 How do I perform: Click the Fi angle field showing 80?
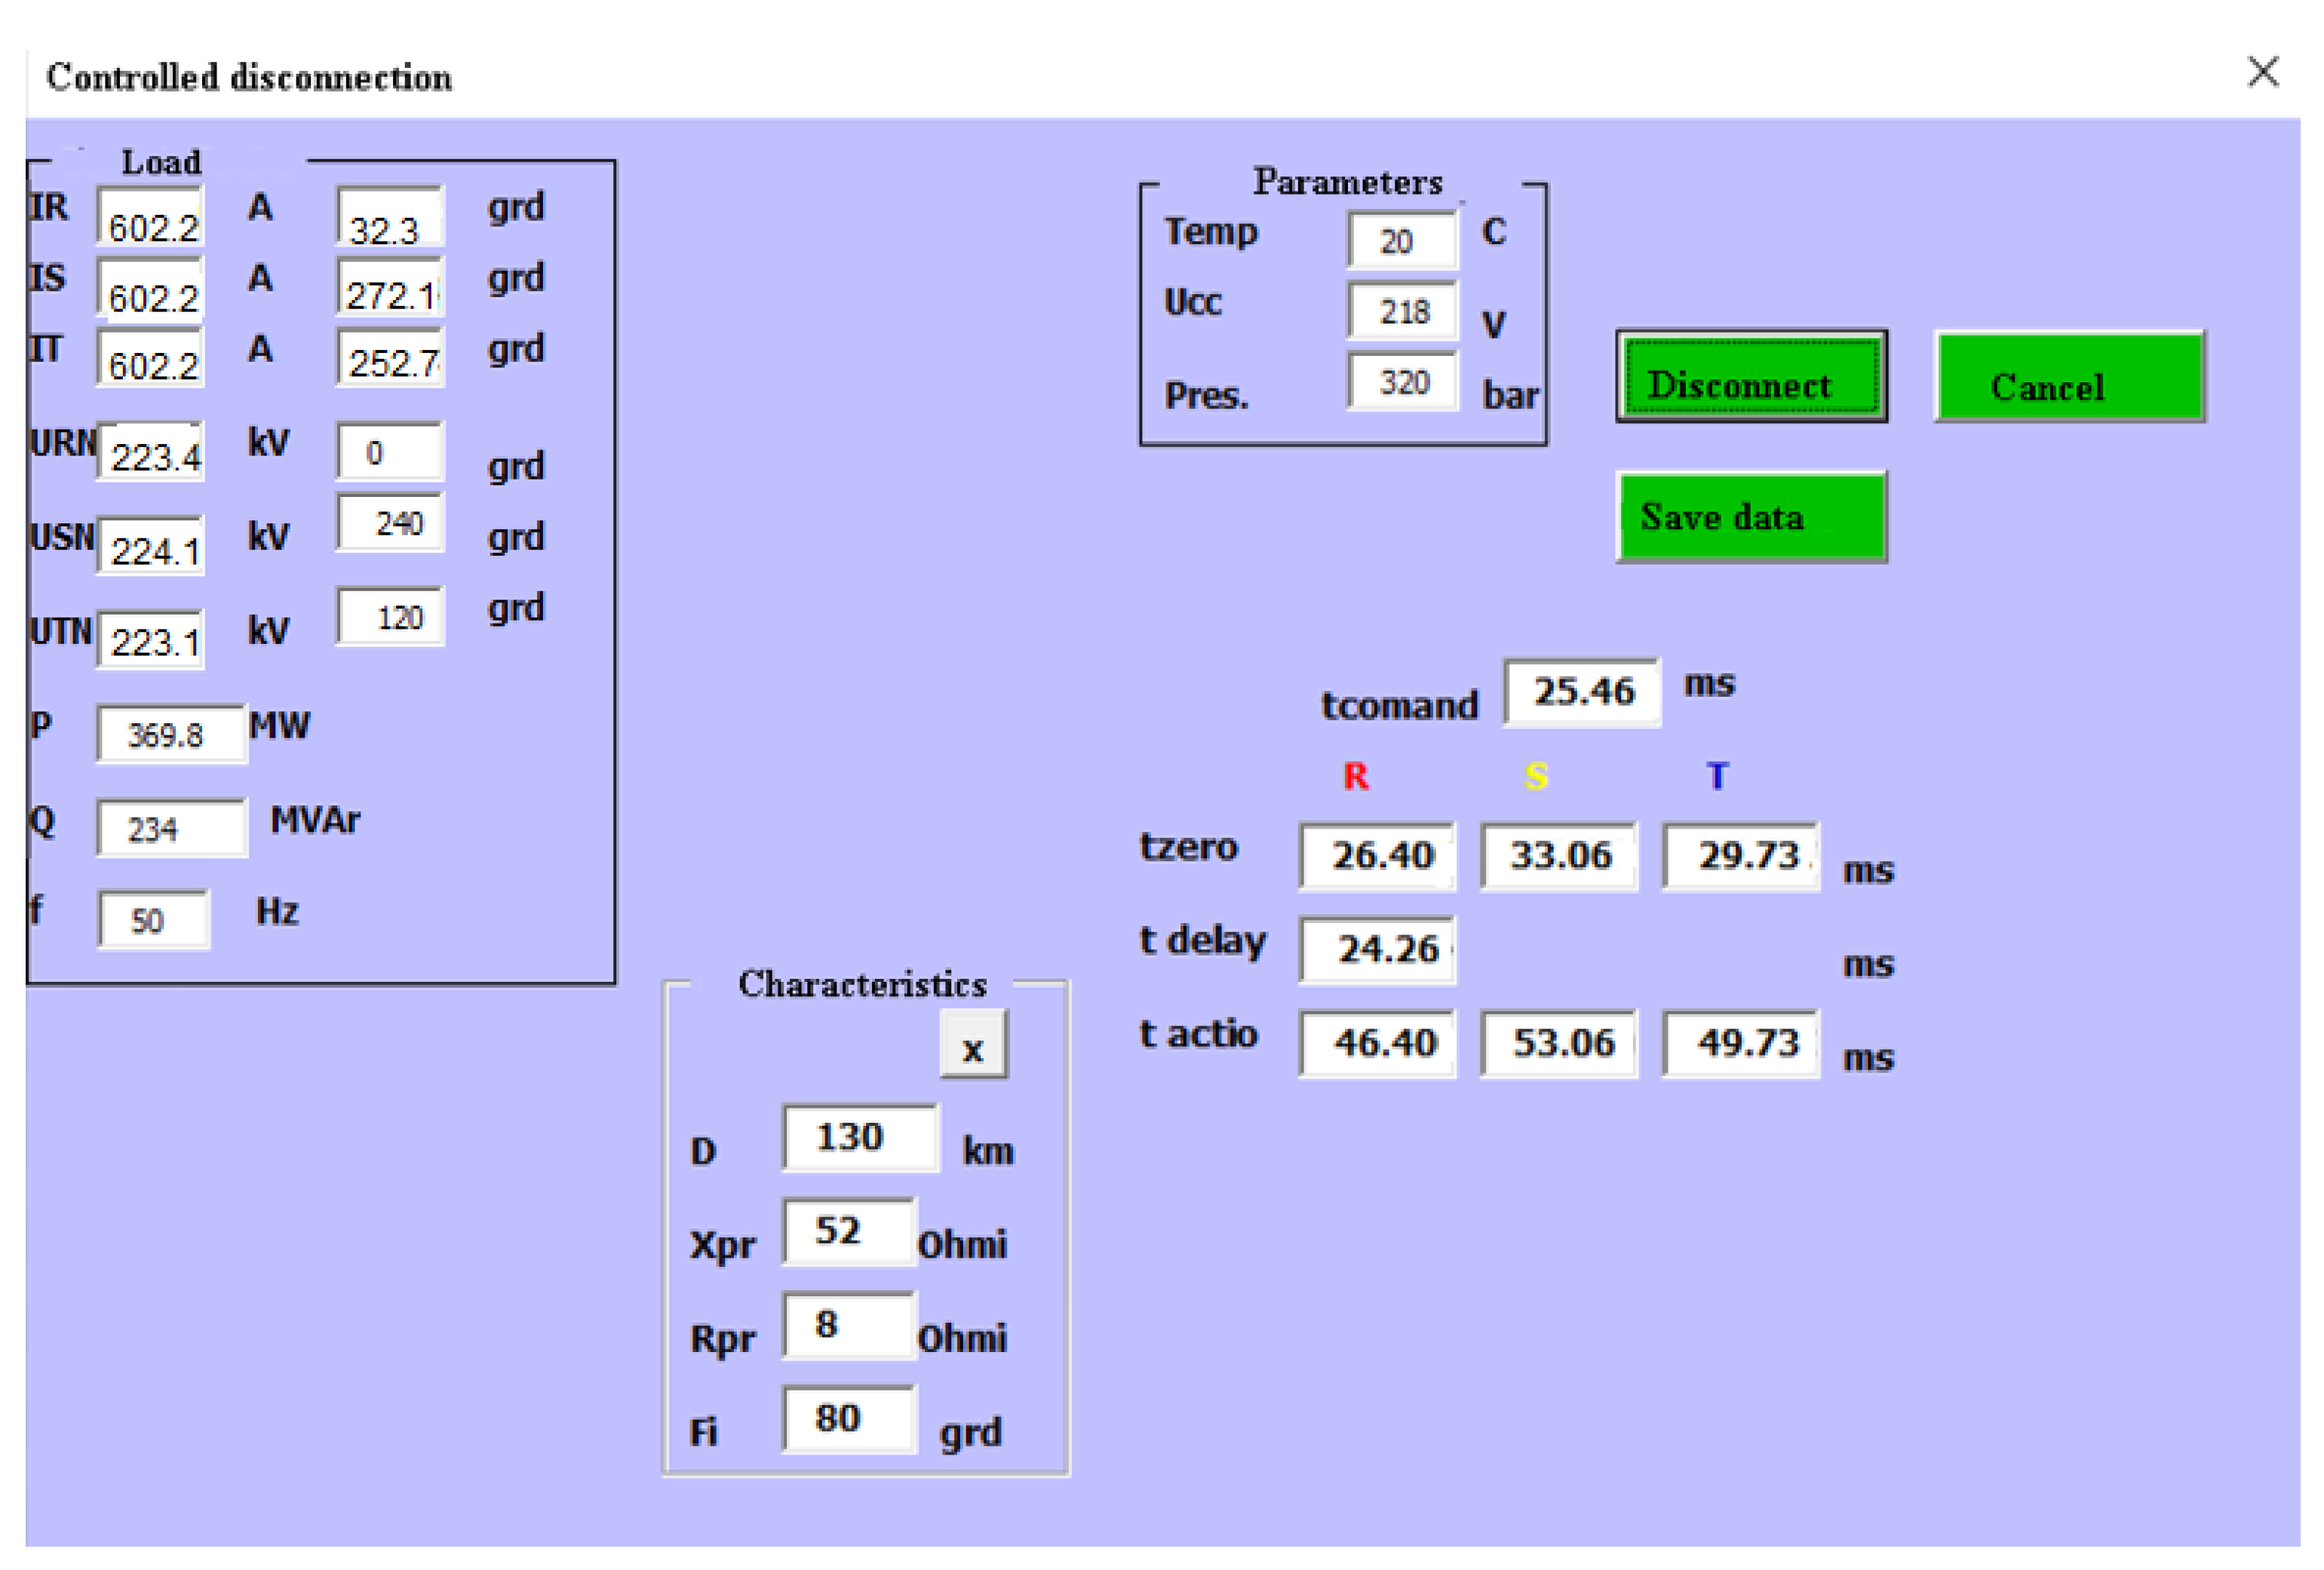pos(848,1419)
